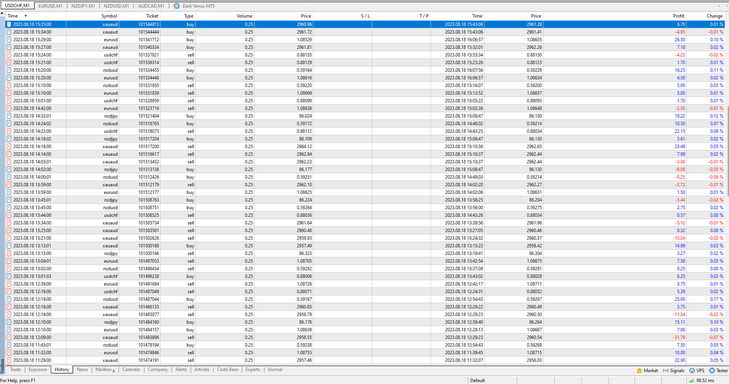Click the buy icon on ticket 101534446 row

click(9, 78)
